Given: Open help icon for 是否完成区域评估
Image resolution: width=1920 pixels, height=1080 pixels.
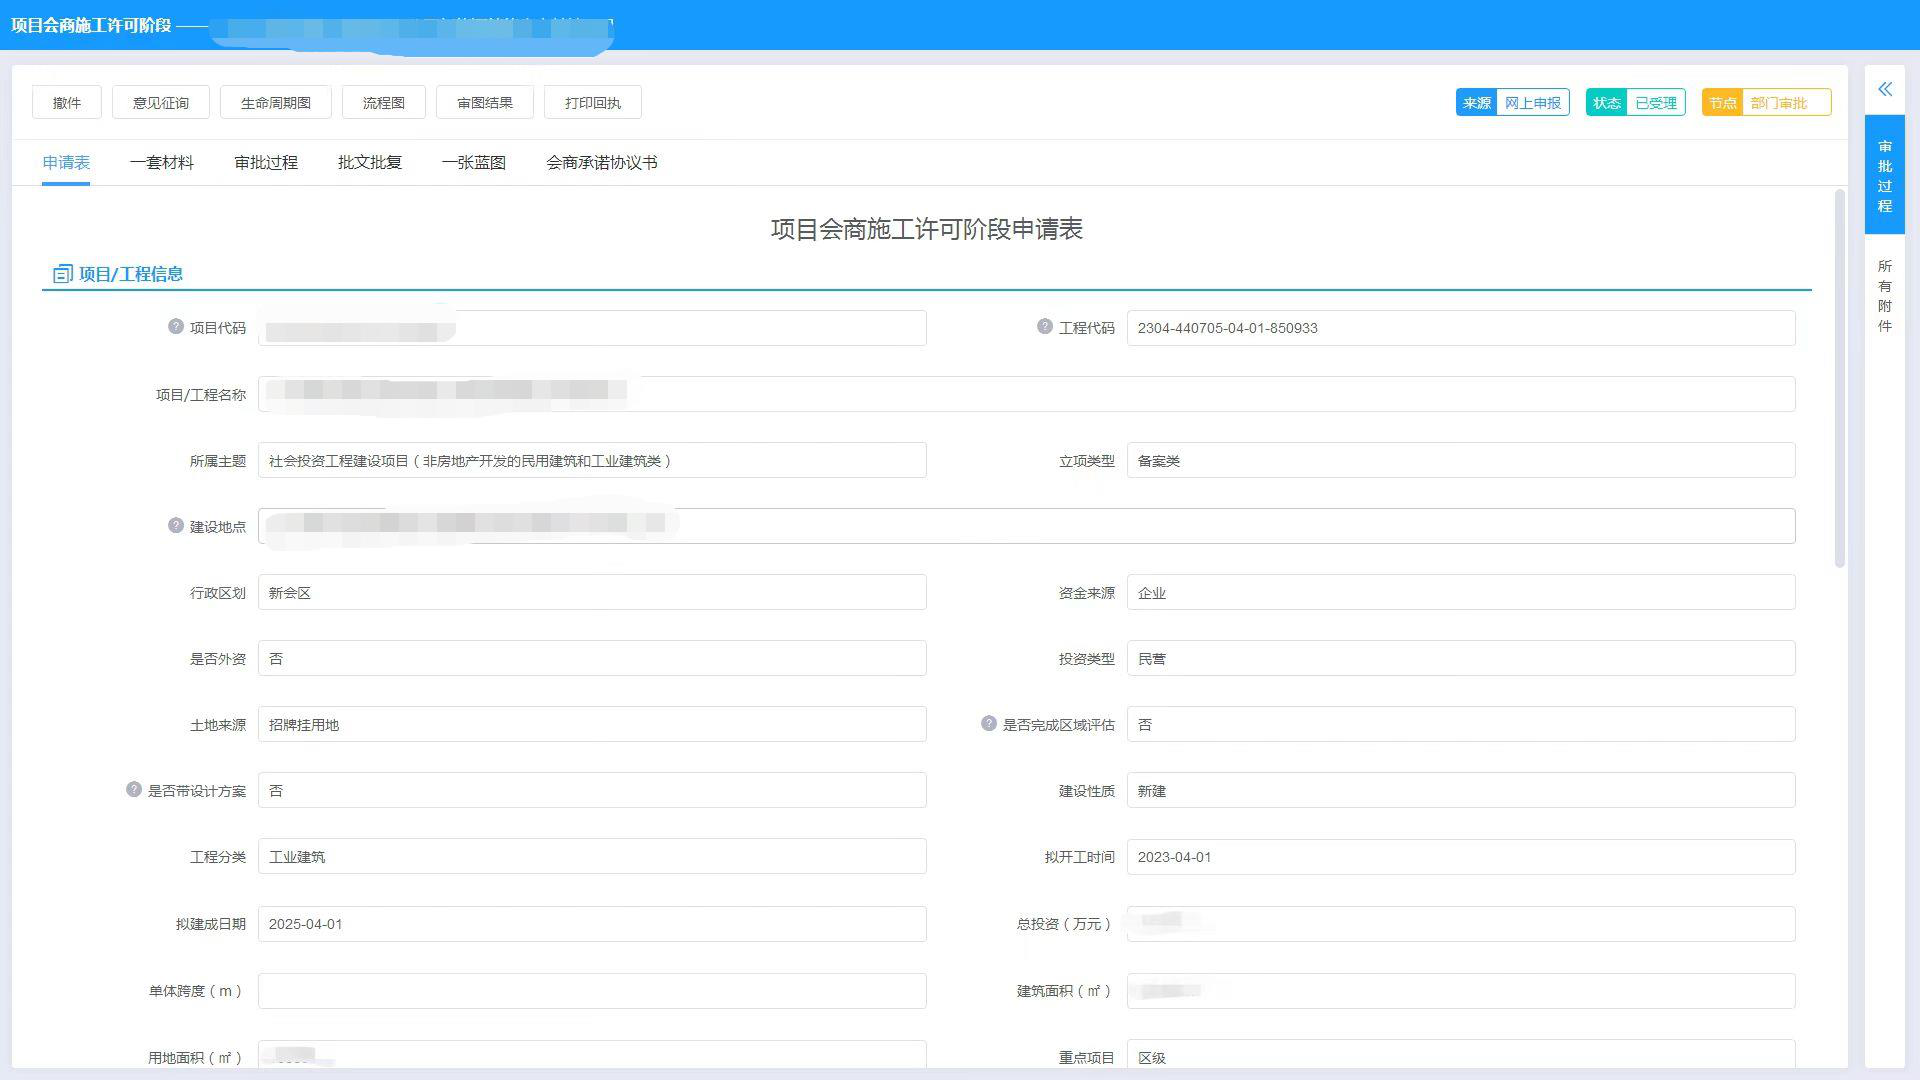Looking at the screenshot, I should tap(988, 724).
